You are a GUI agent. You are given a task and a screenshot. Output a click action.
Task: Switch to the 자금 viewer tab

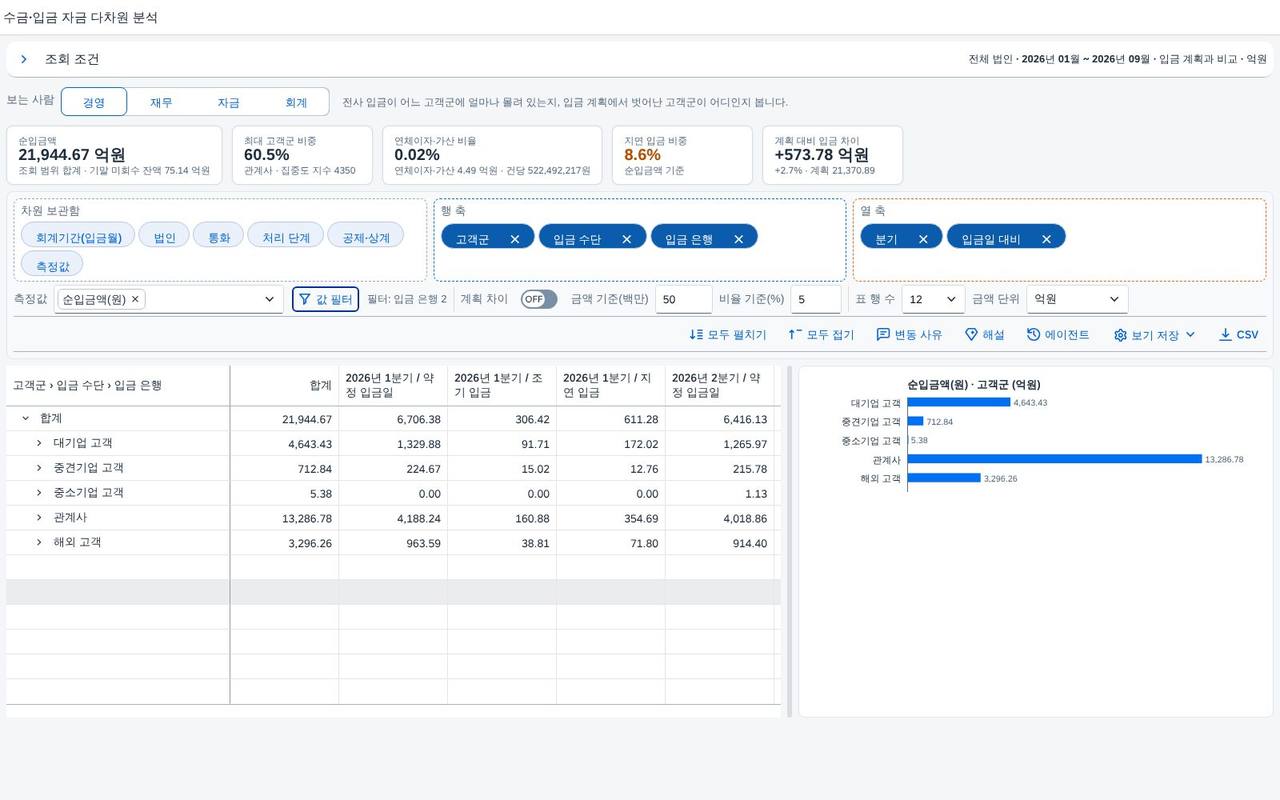(228, 102)
